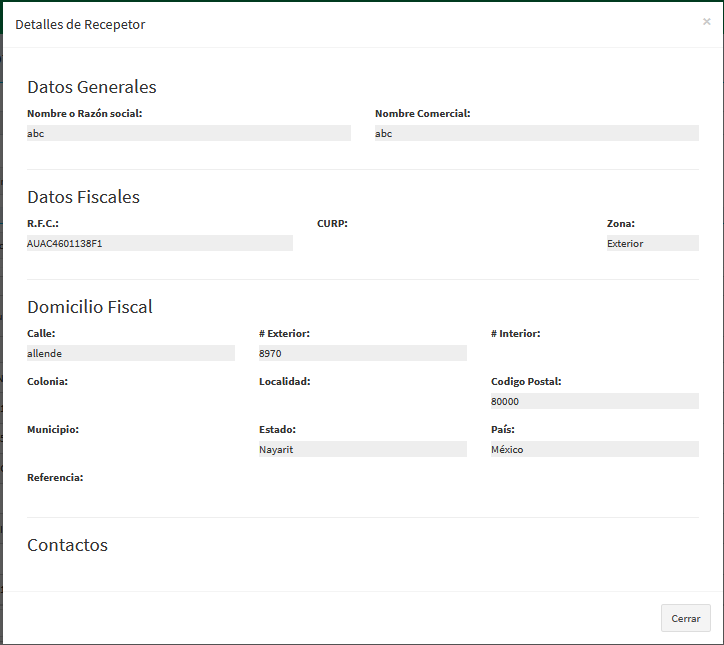The image size is (724, 645).
Task: Click the Datos Fiscales section heading
Action: [x=83, y=197]
